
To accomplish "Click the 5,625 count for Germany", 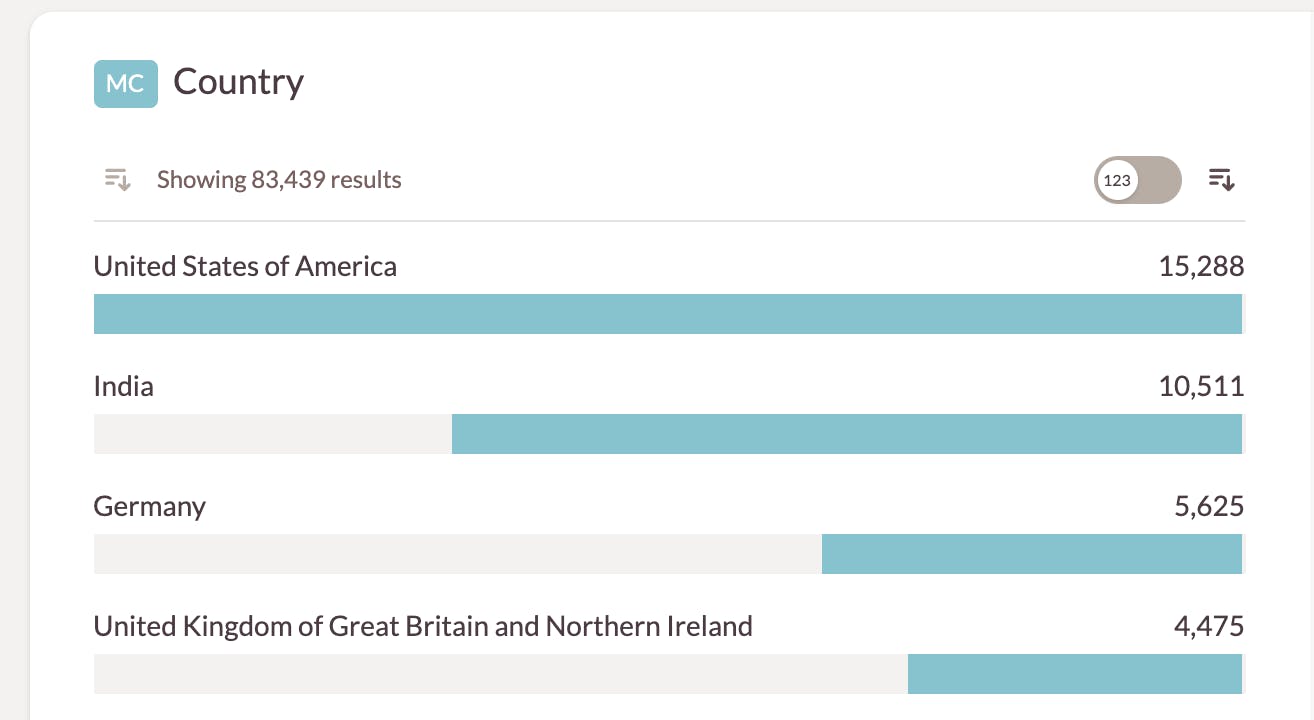I will pyautogui.click(x=1209, y=506).
